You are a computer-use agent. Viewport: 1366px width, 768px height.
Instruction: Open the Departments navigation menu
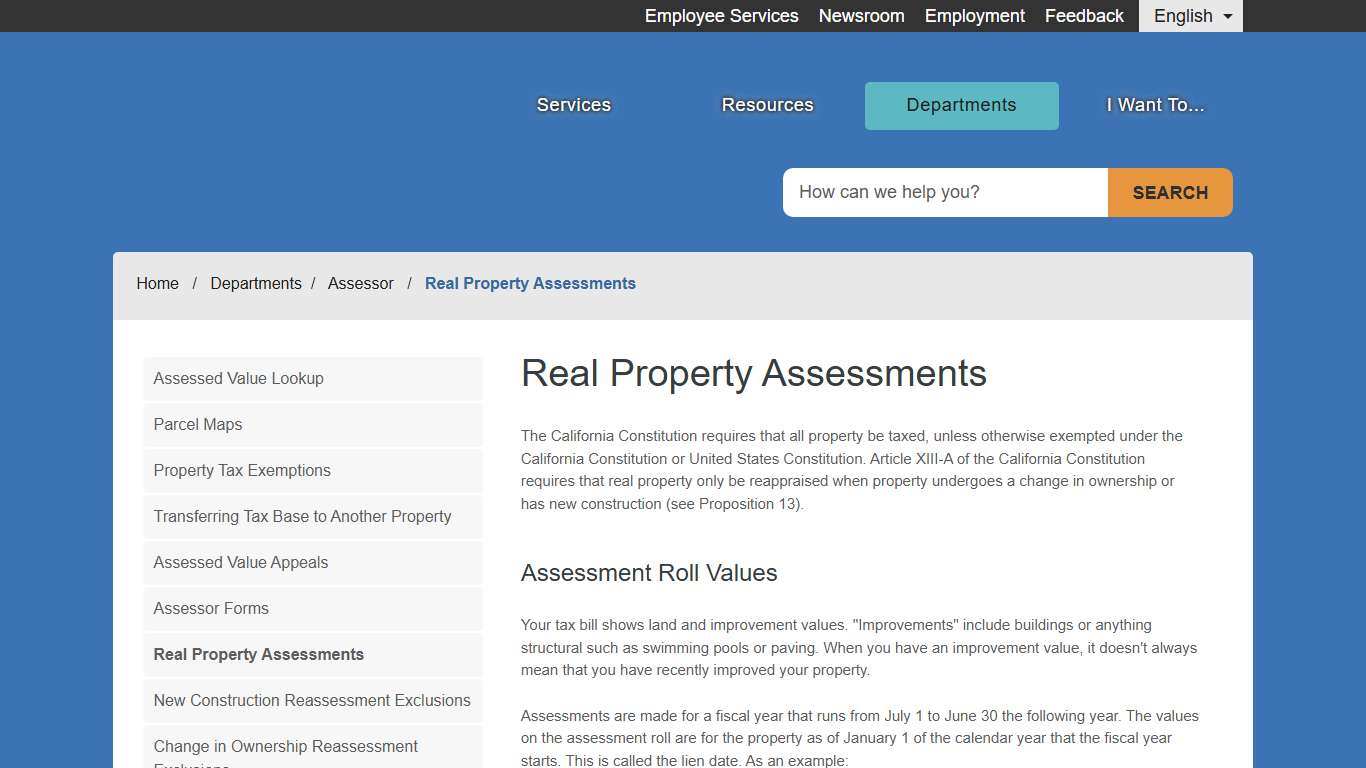point(960,105)
